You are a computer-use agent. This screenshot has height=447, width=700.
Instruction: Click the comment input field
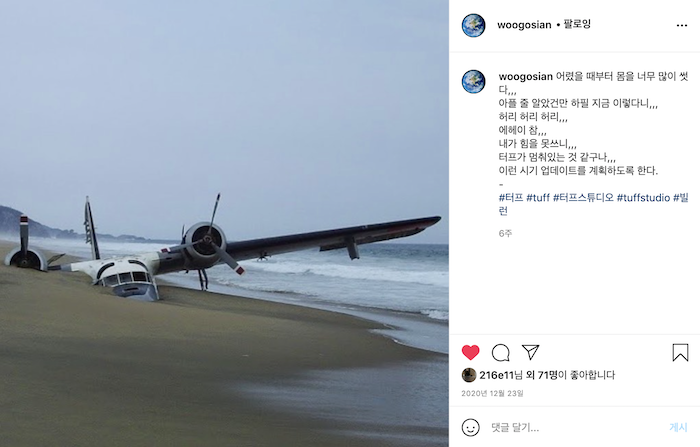pos(576,427)
